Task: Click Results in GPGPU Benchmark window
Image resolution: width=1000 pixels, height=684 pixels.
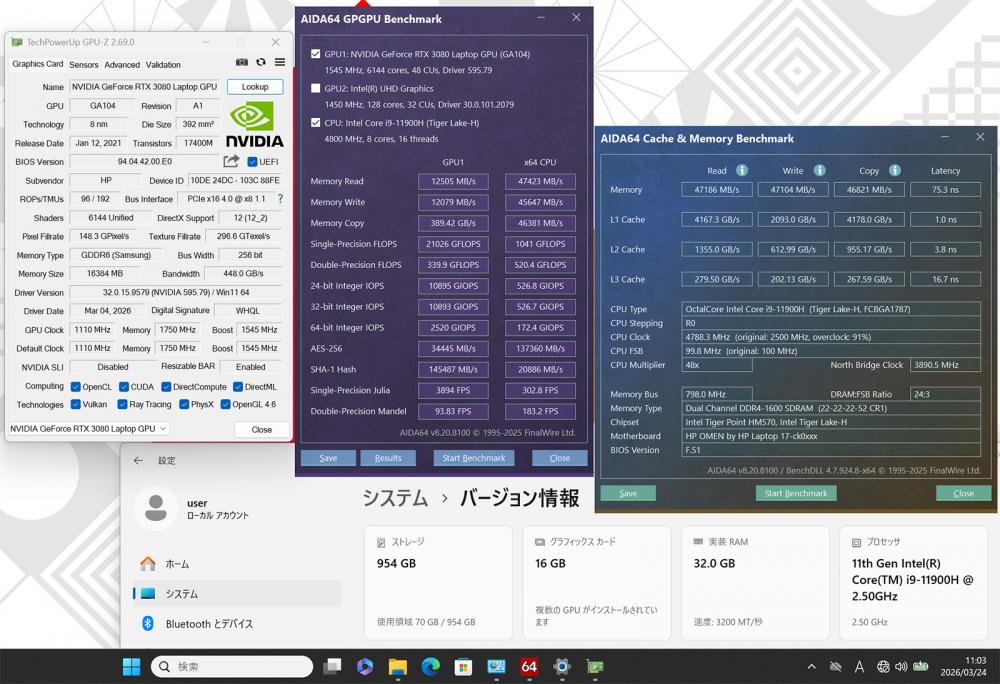Action: pyautogui.click(x=388, y=458)
